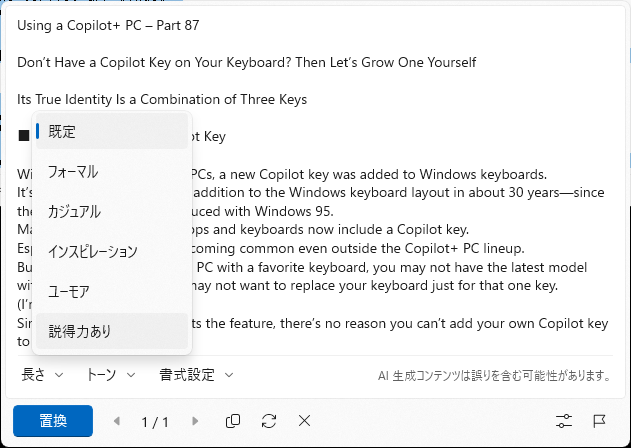This screenshot has width=631, height=448.
Task: Pick the カジュアル tone option
Action: (112, 212)
